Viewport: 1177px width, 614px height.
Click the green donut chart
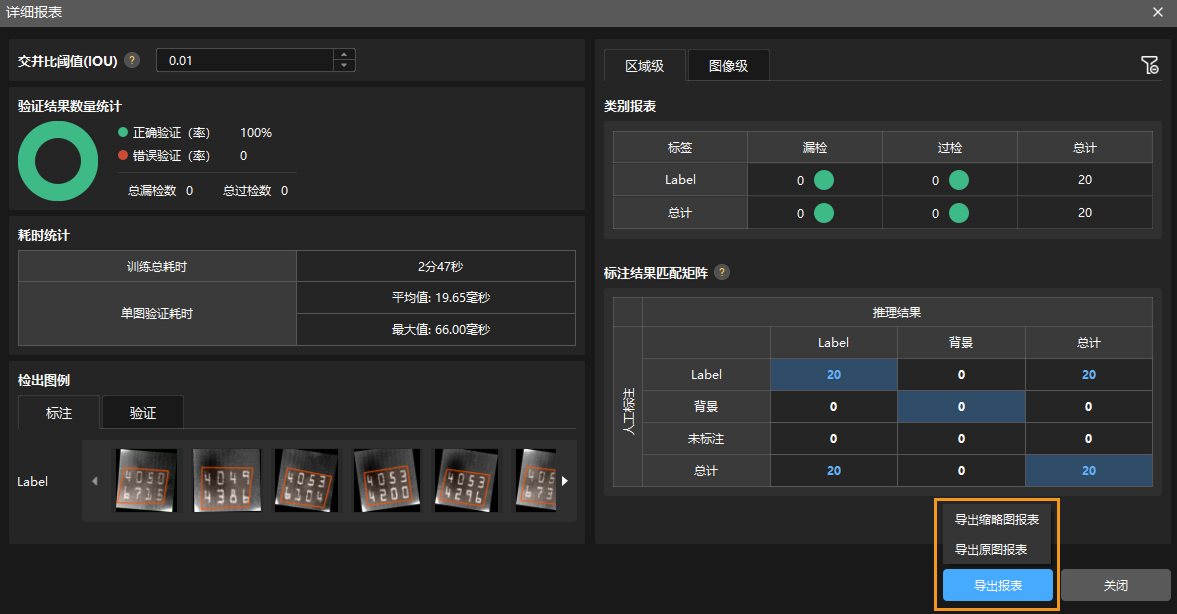[58, 161]
